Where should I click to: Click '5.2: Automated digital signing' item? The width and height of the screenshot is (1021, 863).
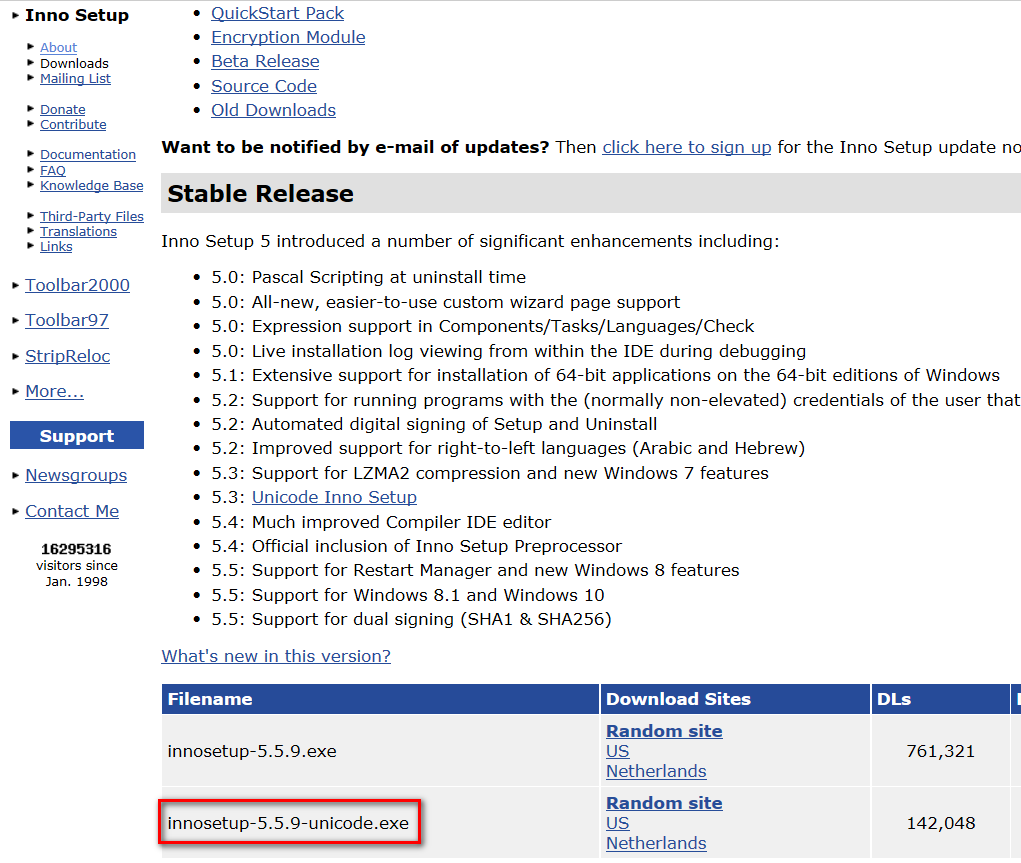point(434,424)
